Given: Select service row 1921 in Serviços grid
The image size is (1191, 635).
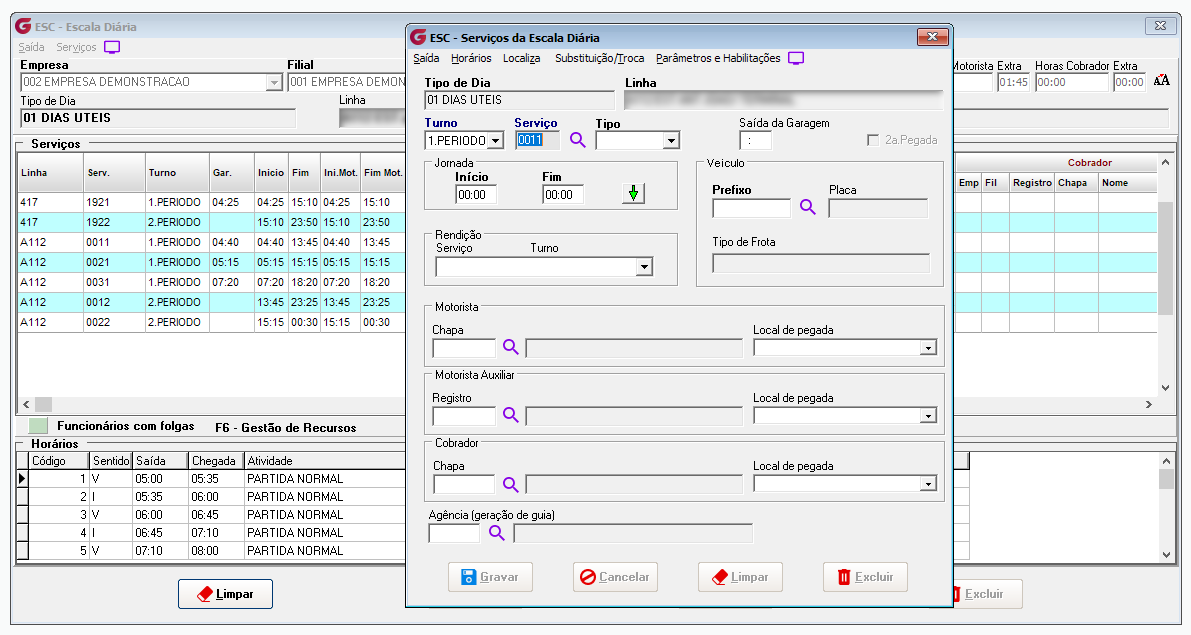Looking at the screenshot, I should 211,202.
